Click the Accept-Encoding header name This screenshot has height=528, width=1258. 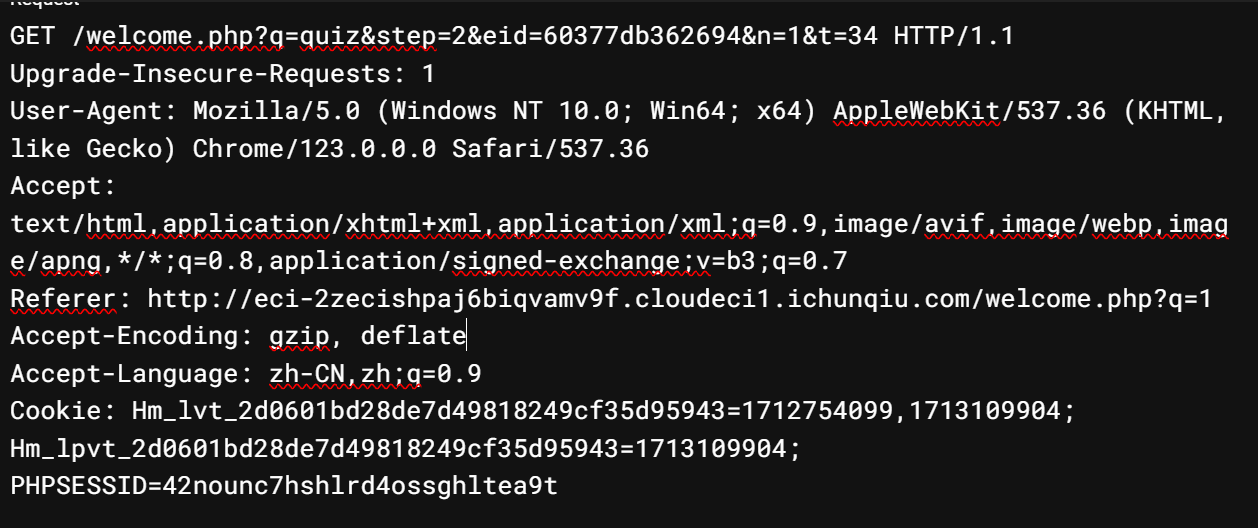pyautogui.click(x=125, y=336)
